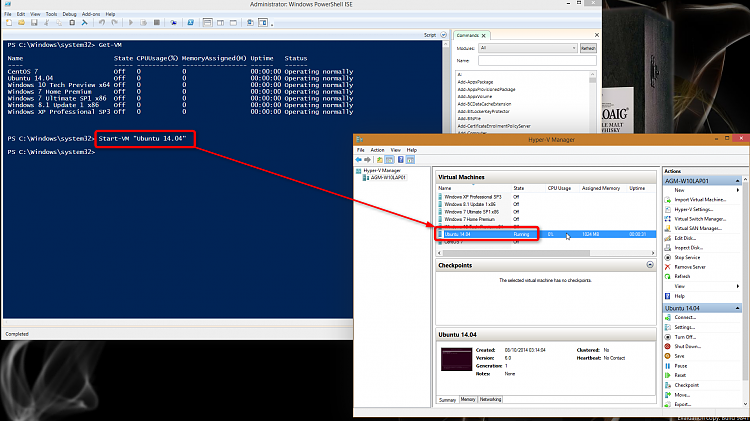This screenshot has width=750, height=421.
Task: Collapse AGM-W10LAP01 actions section
Action: [737, 181]
